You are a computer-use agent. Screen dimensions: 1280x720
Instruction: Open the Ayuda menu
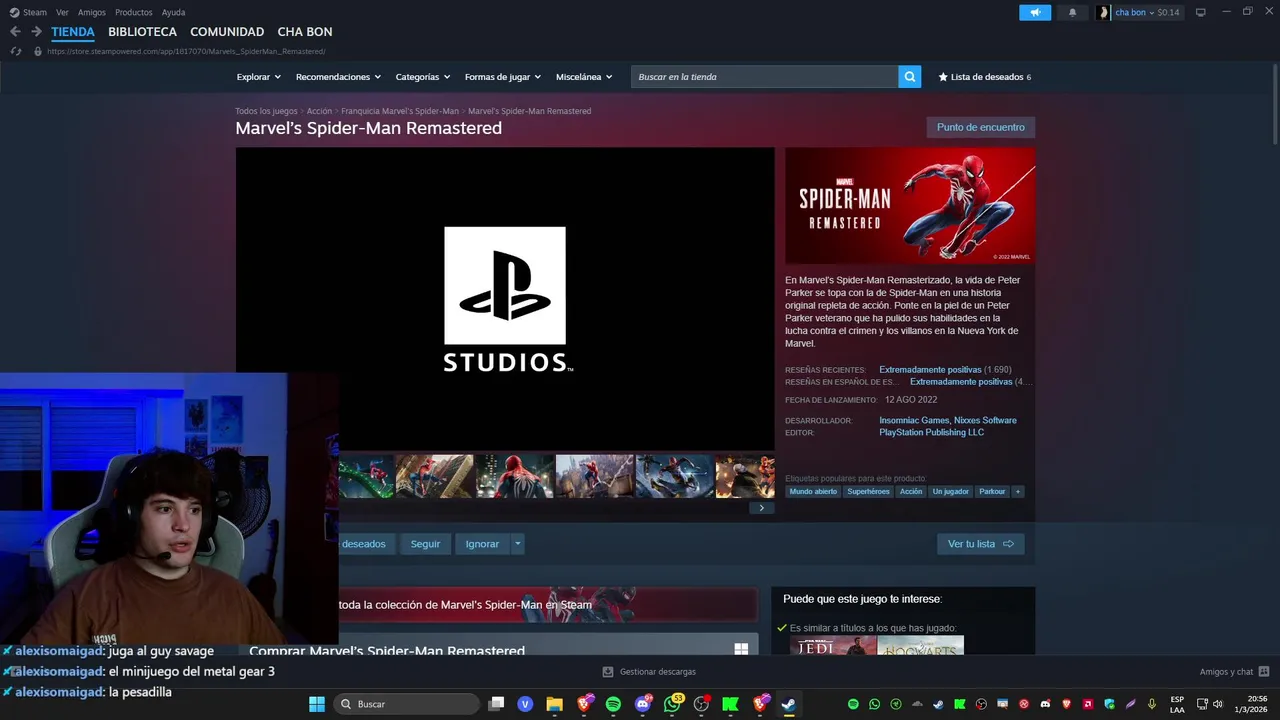click(173, 13)
